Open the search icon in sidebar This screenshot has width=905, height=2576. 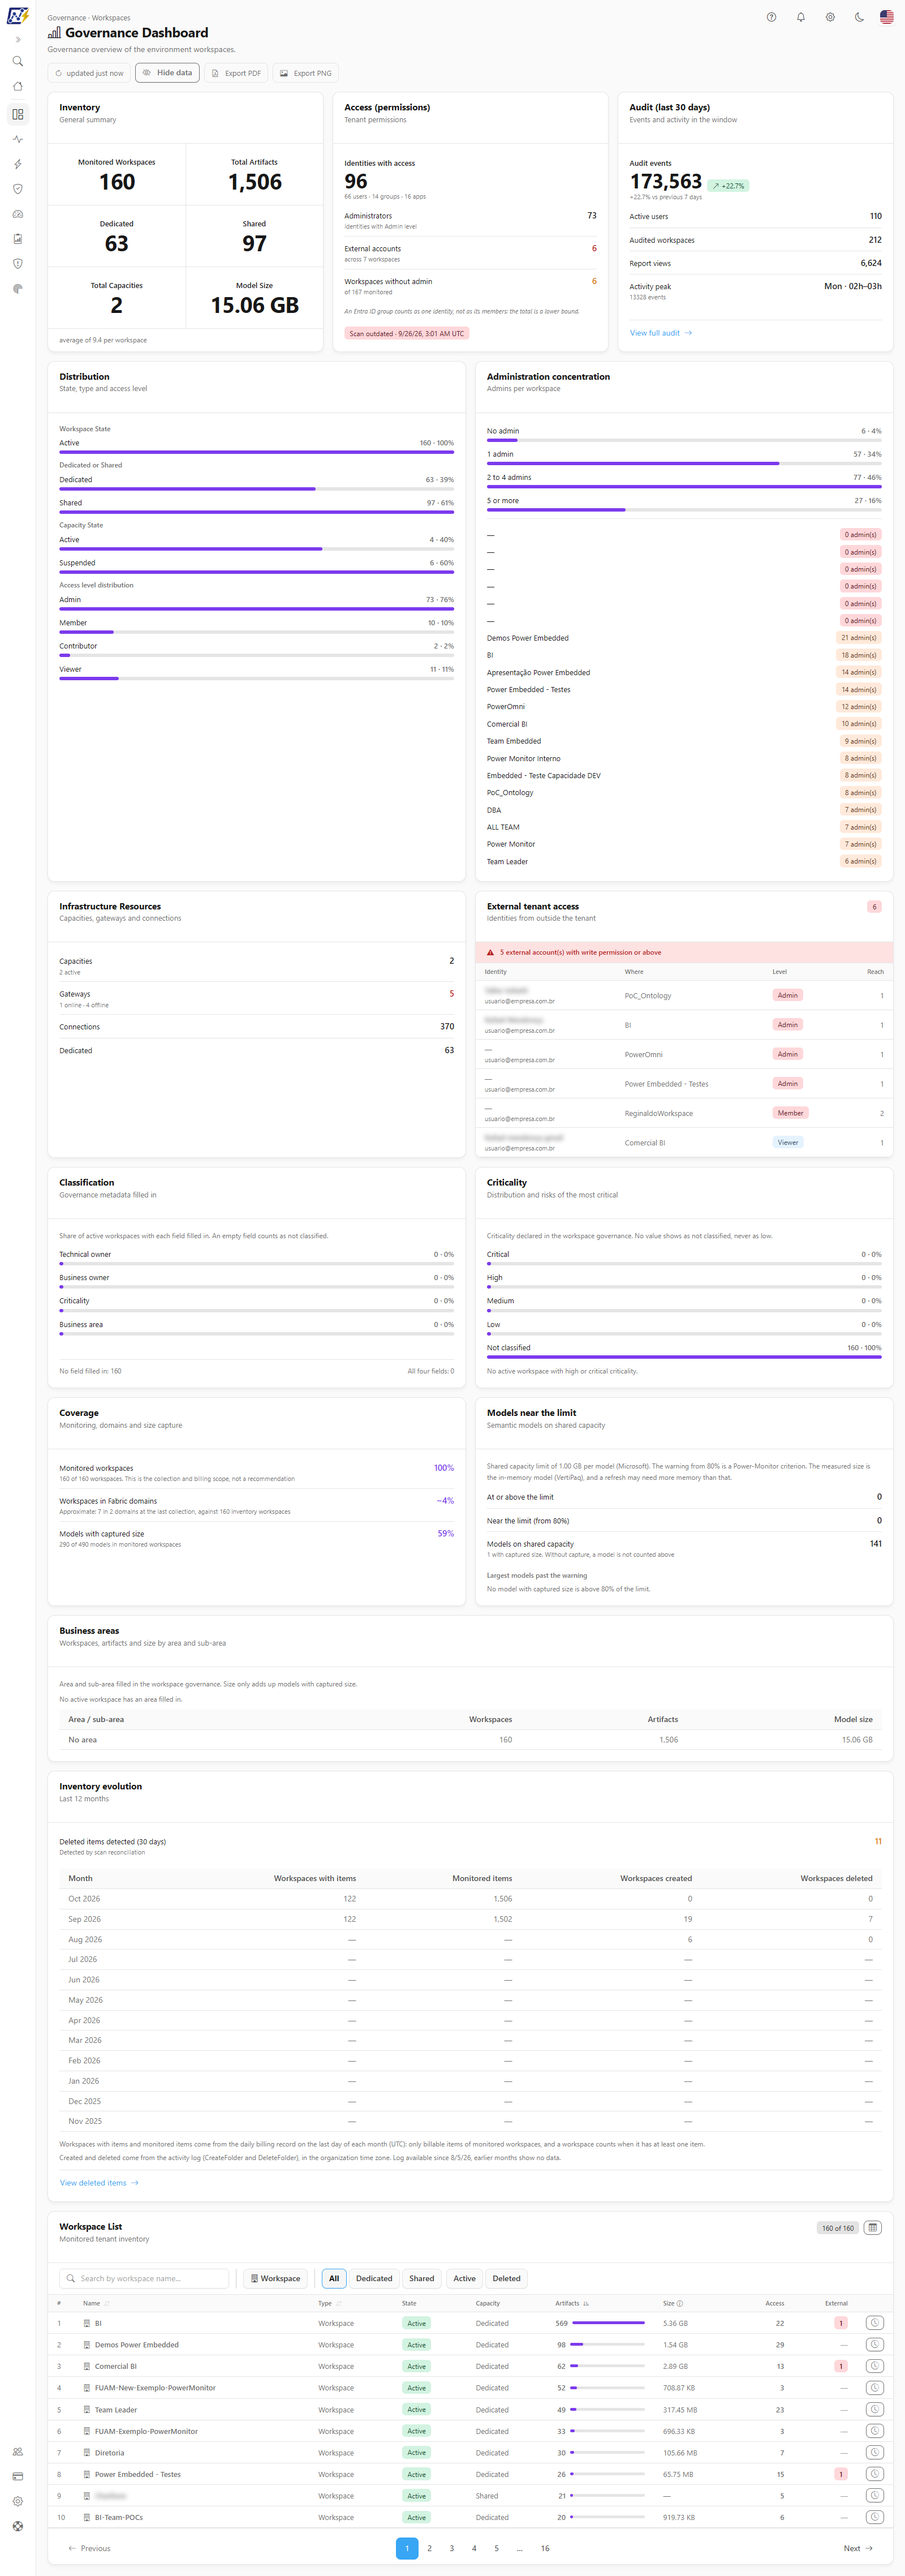[17, 61]
